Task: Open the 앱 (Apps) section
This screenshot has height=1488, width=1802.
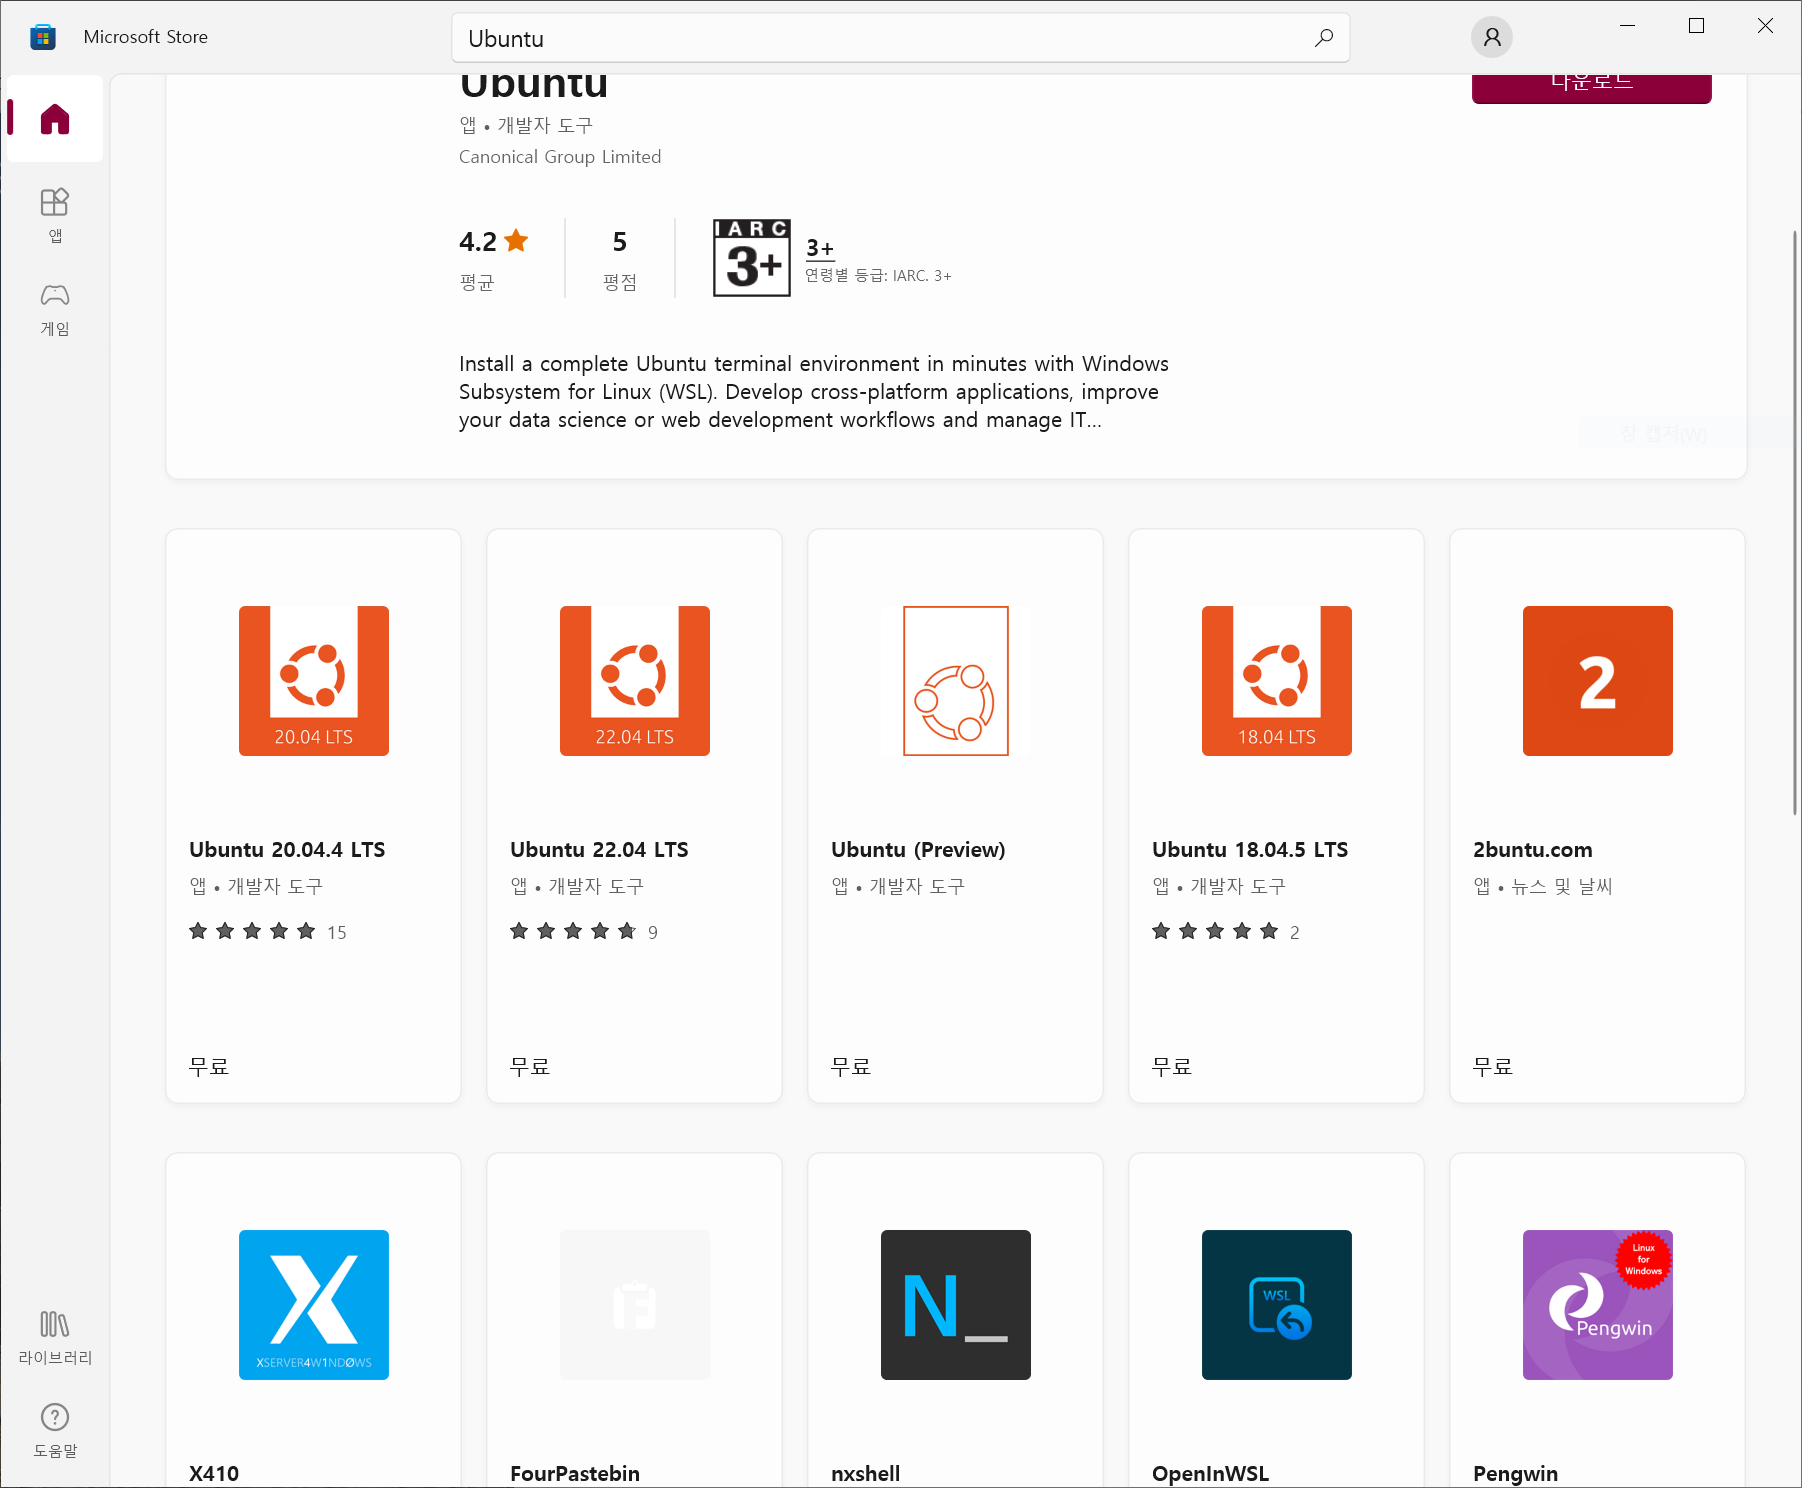Action: coord(55,215)
